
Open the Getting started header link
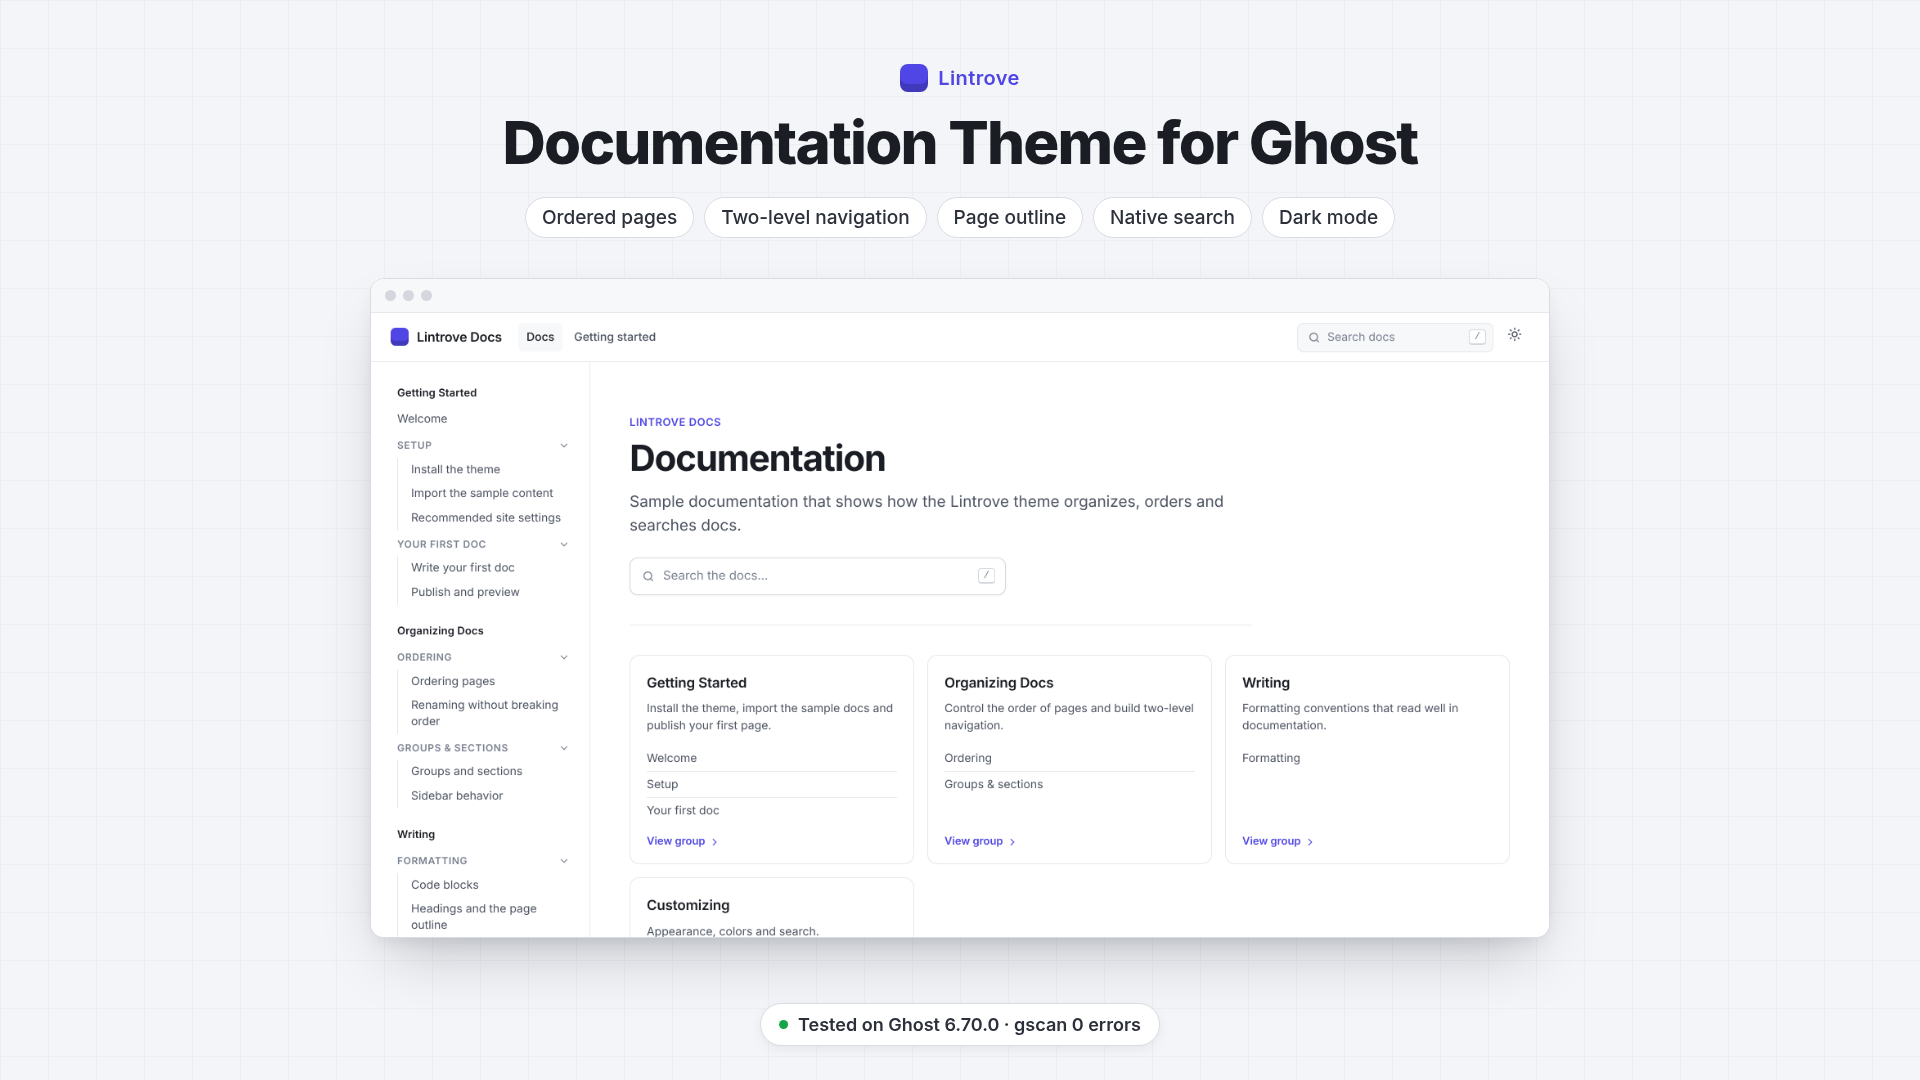tap(615, 337)
